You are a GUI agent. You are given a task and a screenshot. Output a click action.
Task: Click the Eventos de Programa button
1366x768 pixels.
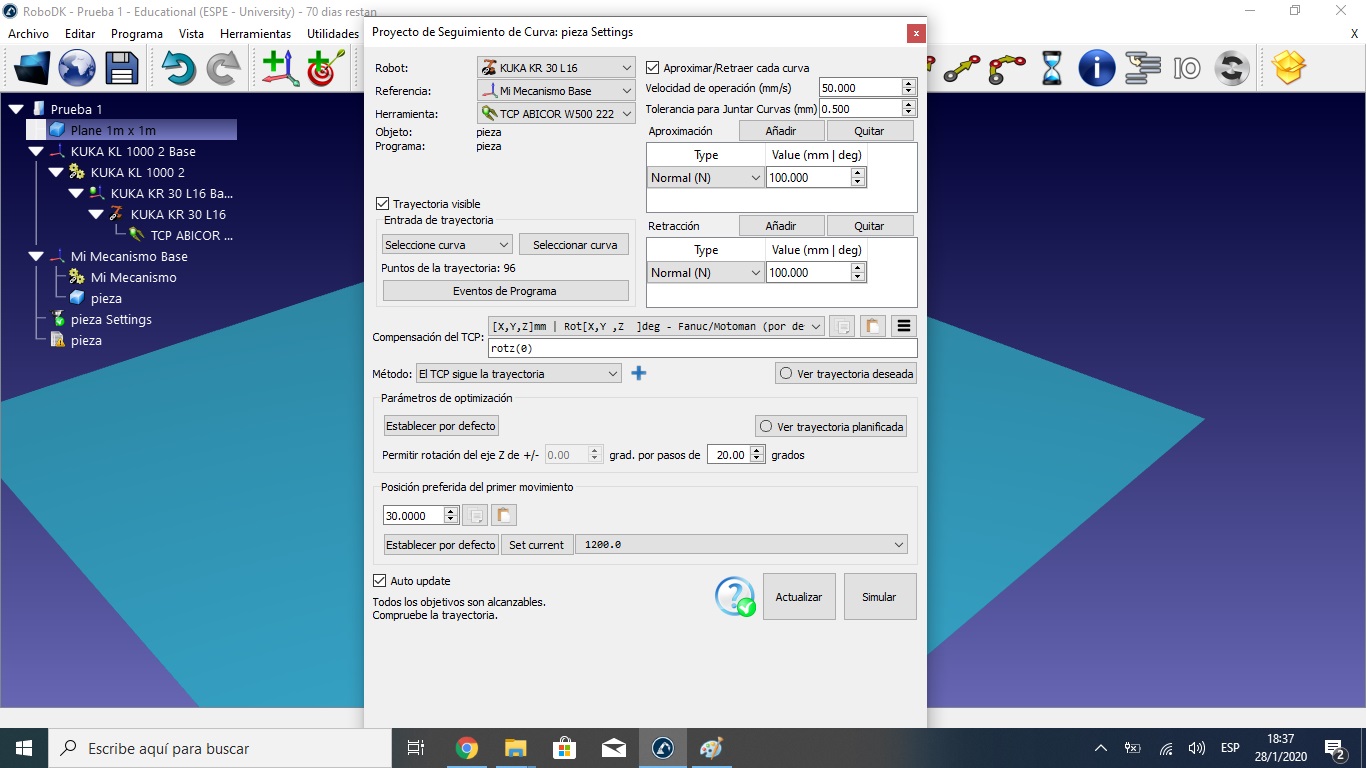[505, 291]
